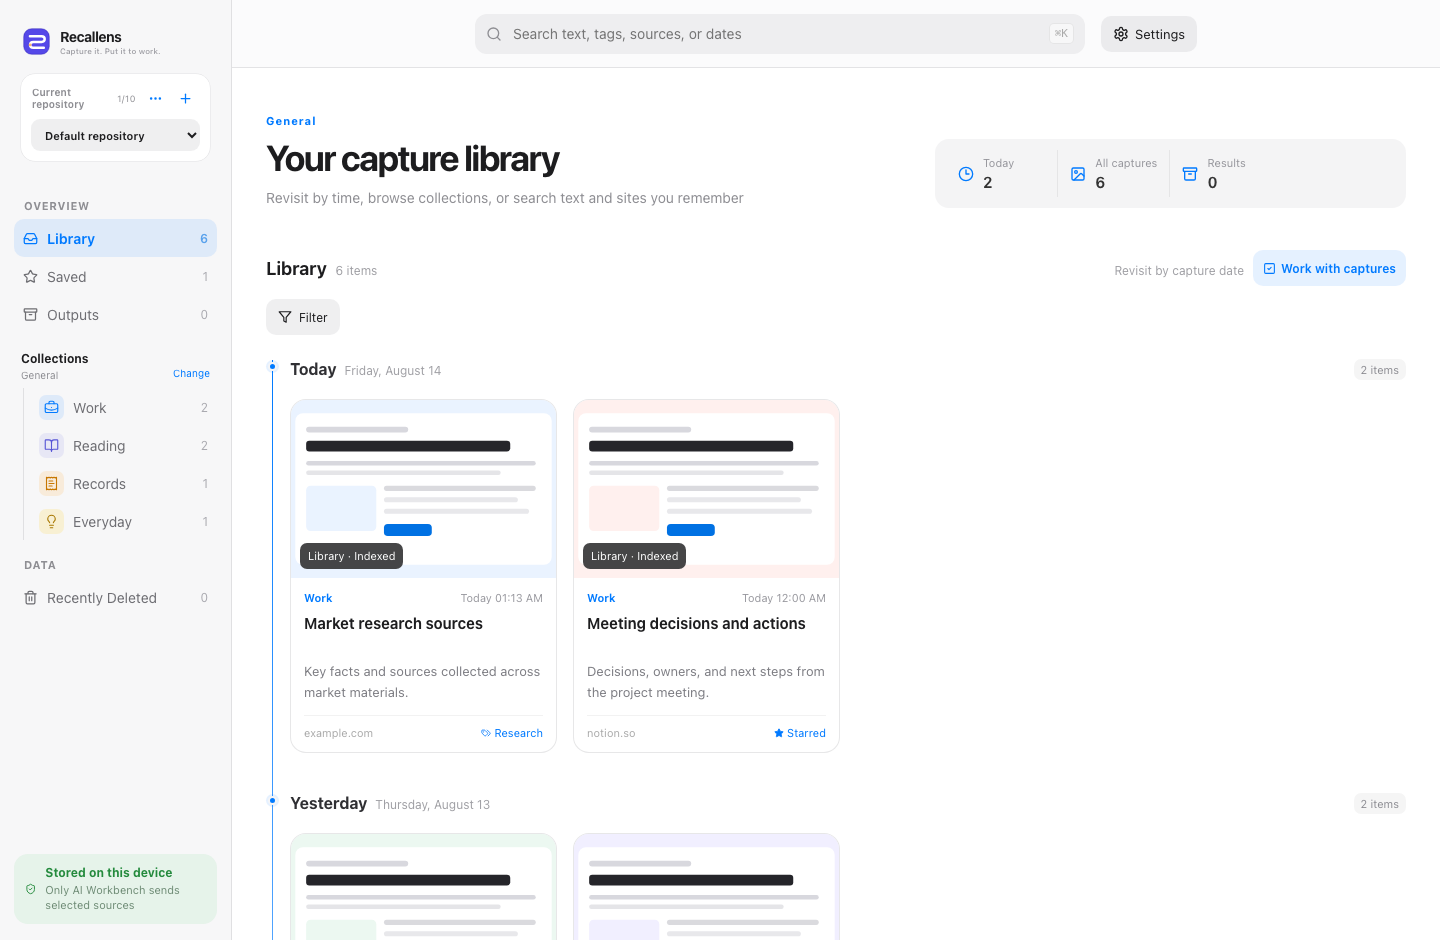Click the Today stat clock icon
The image size is (1440, 940).
point(966,174)
